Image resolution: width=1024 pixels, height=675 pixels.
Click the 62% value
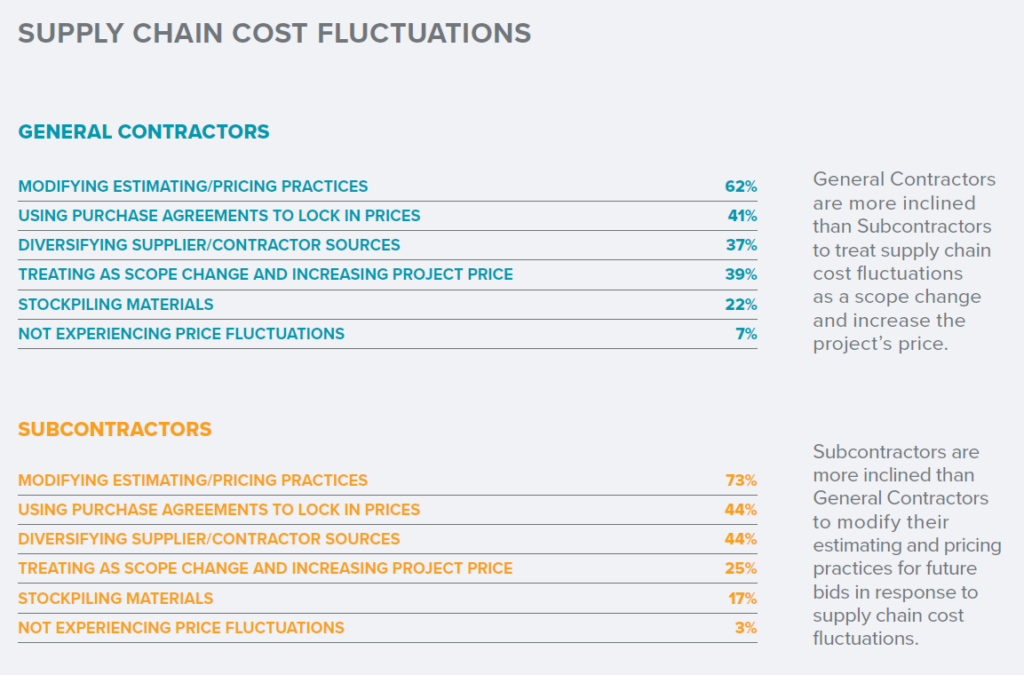pyautogui.click(x=741, y=186)
